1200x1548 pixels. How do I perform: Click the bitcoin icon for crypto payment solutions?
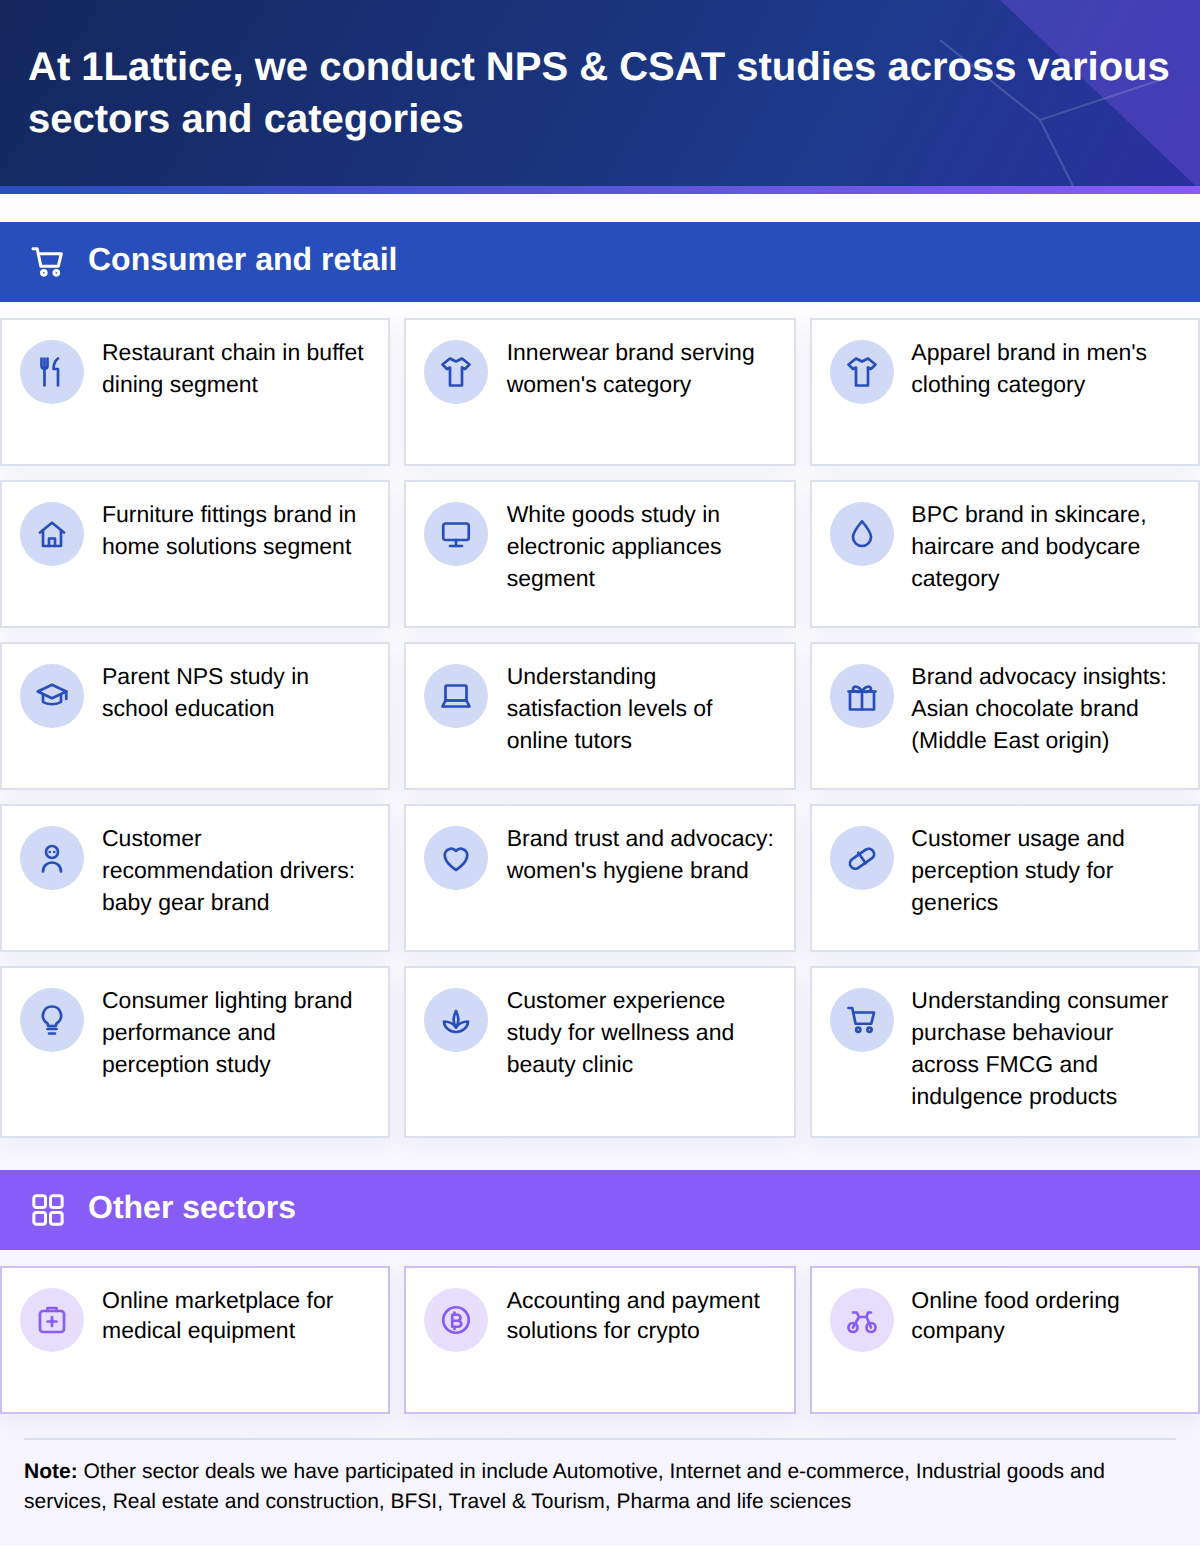pyautogui.click(x=456, y=1320)
